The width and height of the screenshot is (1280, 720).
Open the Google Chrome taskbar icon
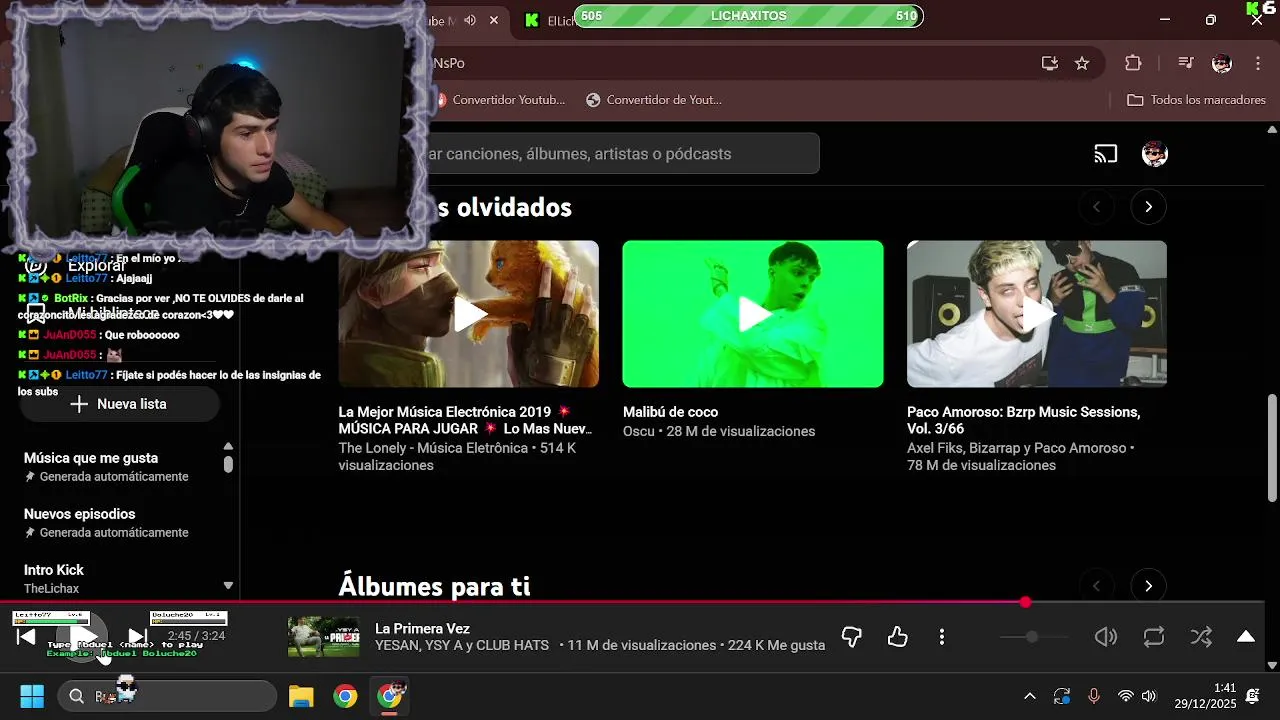tap(345, 696)
